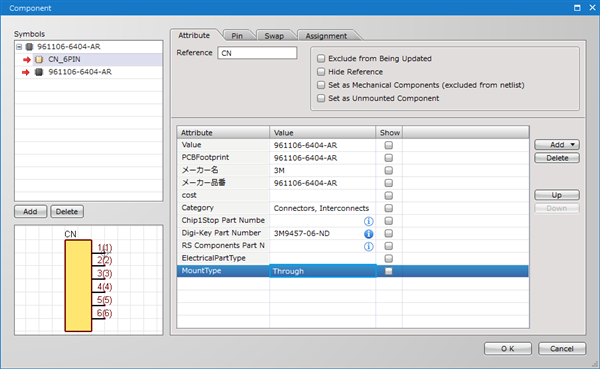Toggle Show checkbox for Digi-Key Part Number row
Viewport: 600px width, 369px height.
(388, 233)
